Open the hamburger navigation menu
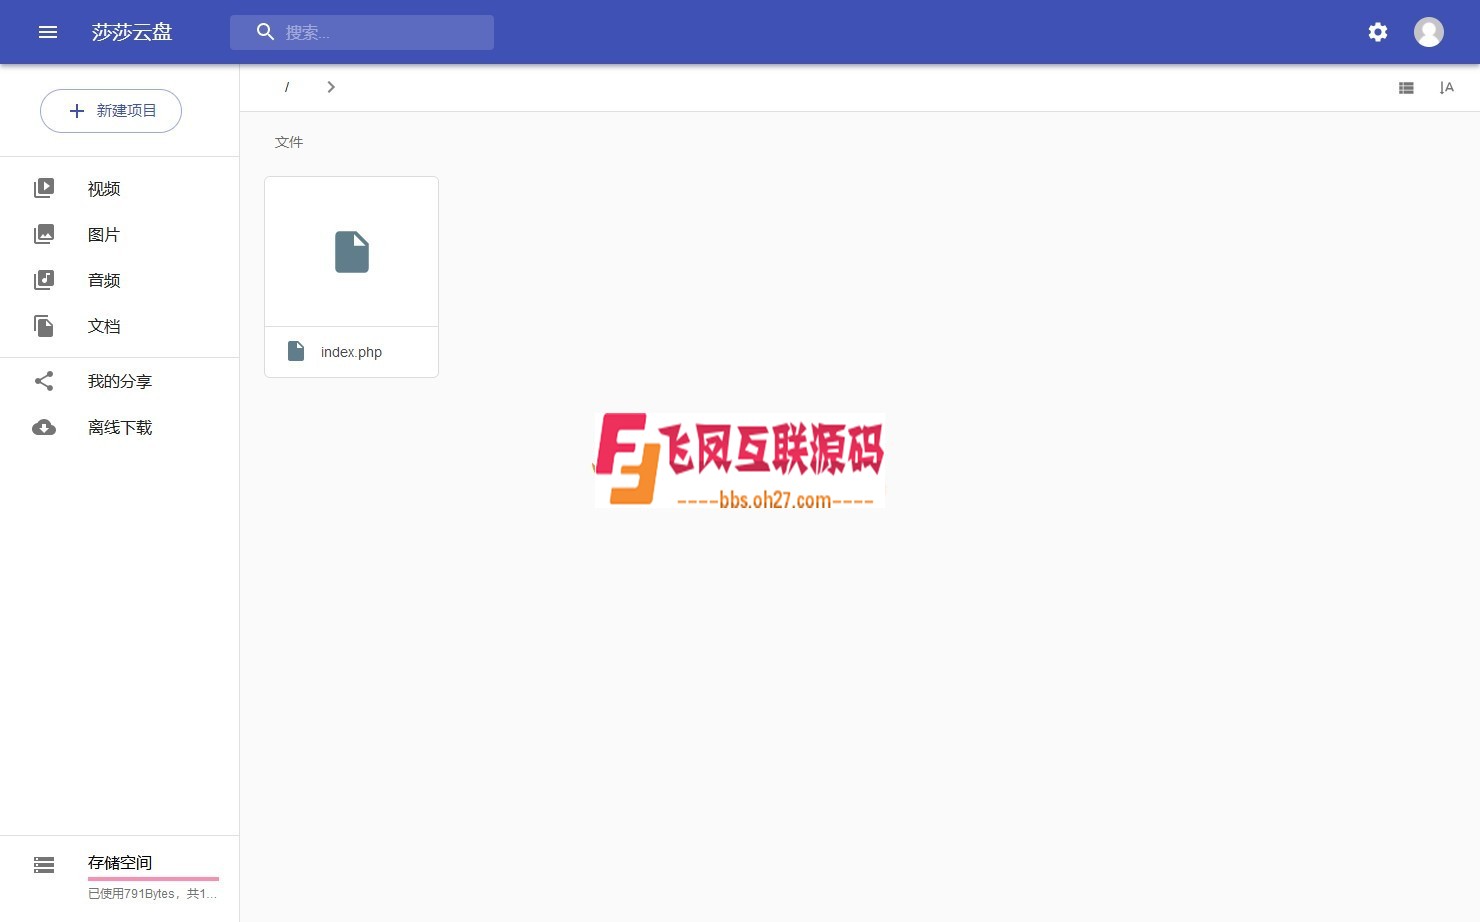Screen dimensions: 1480x922 pos(48,32)
